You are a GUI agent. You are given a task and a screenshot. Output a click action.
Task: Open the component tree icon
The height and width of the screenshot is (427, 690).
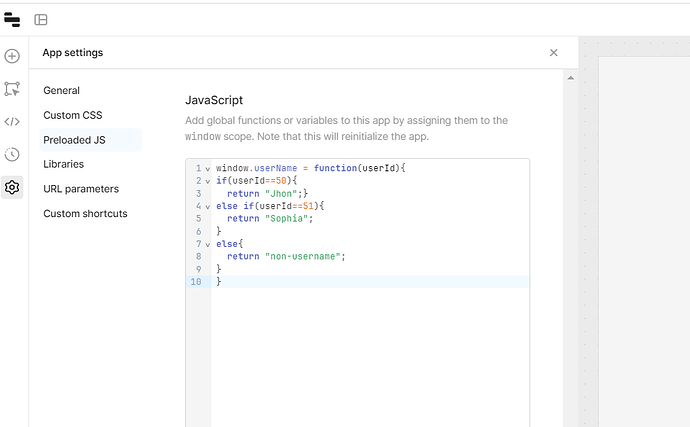coord(12,89)
